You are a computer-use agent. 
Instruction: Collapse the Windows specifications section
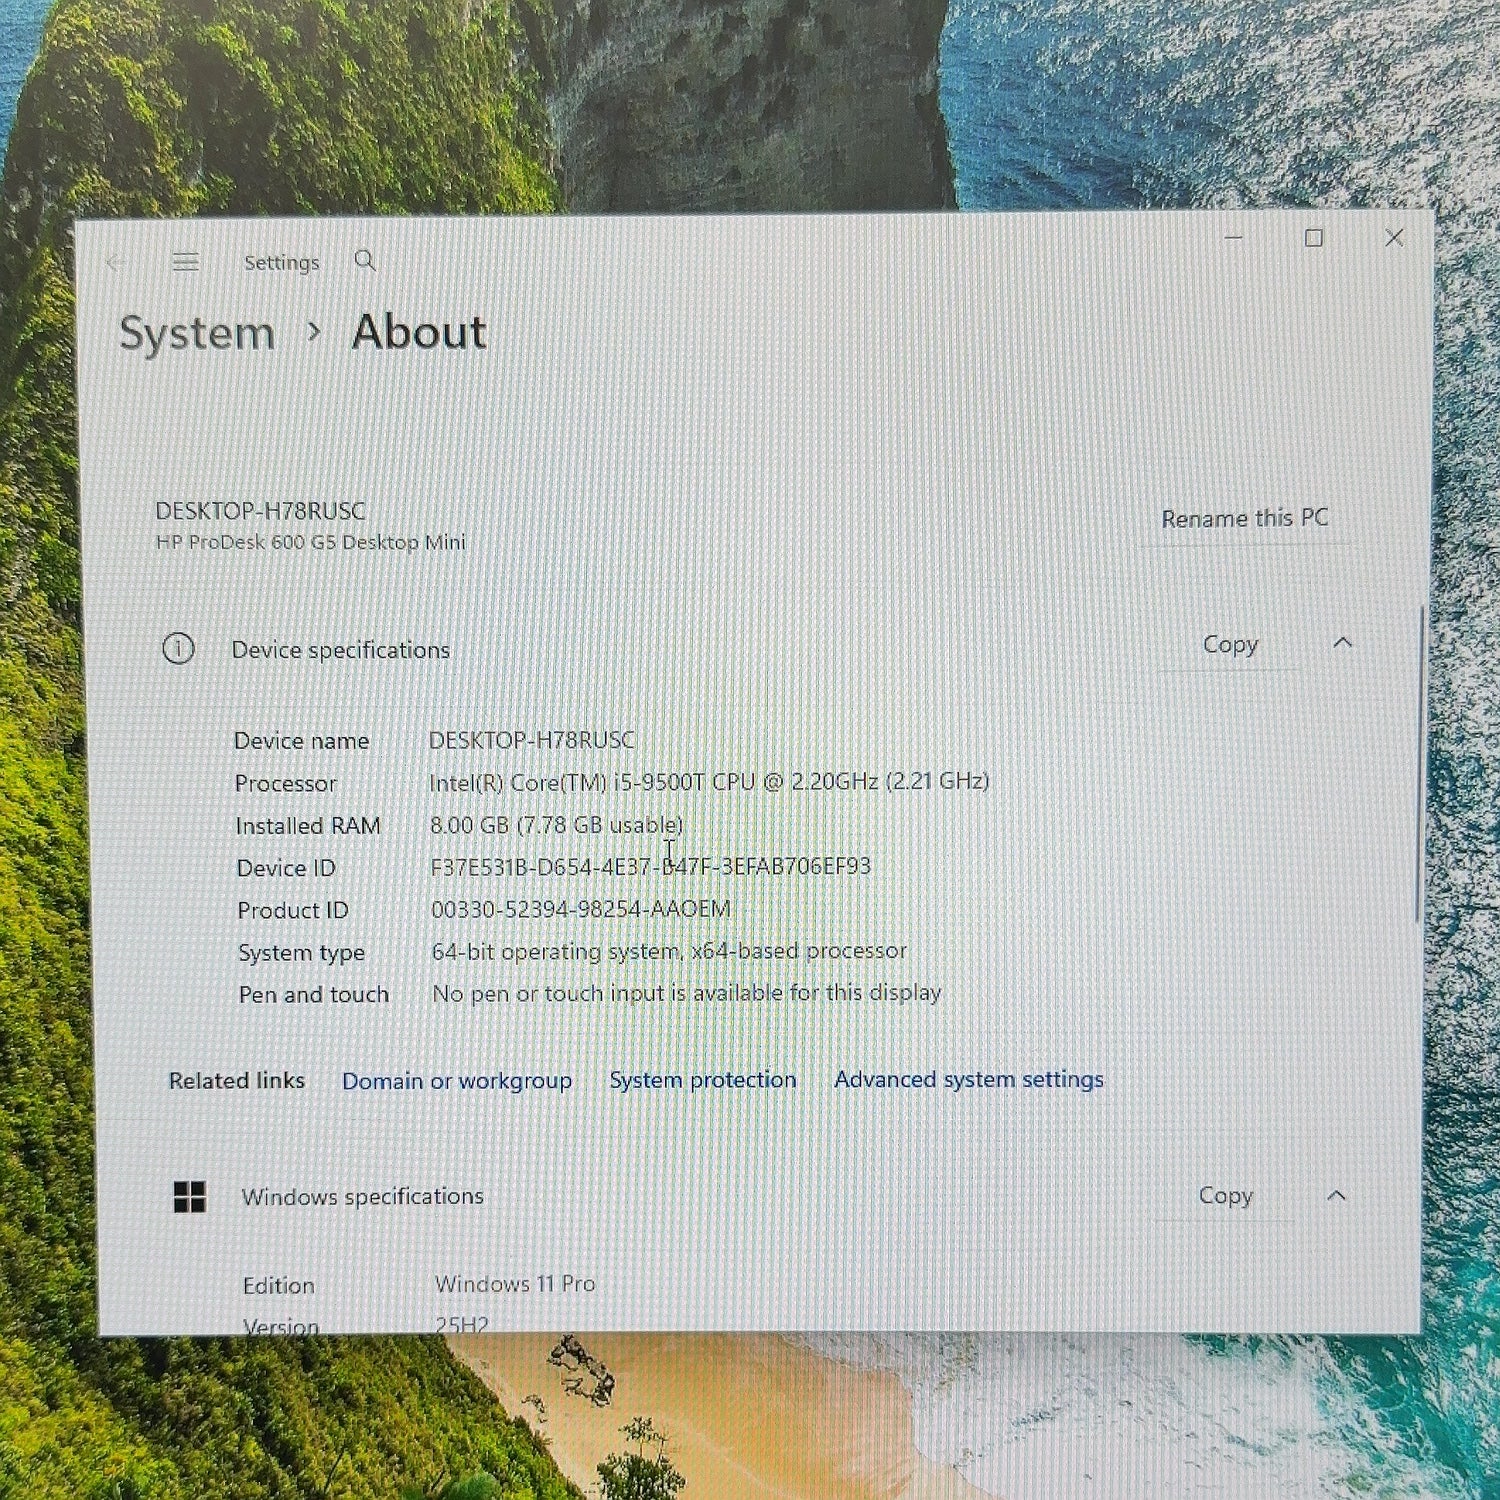pos(1336,1195)
